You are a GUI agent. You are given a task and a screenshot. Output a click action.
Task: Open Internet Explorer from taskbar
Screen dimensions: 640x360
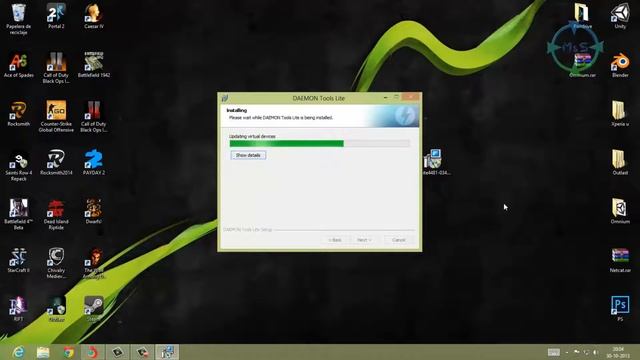tap(18, 352)
